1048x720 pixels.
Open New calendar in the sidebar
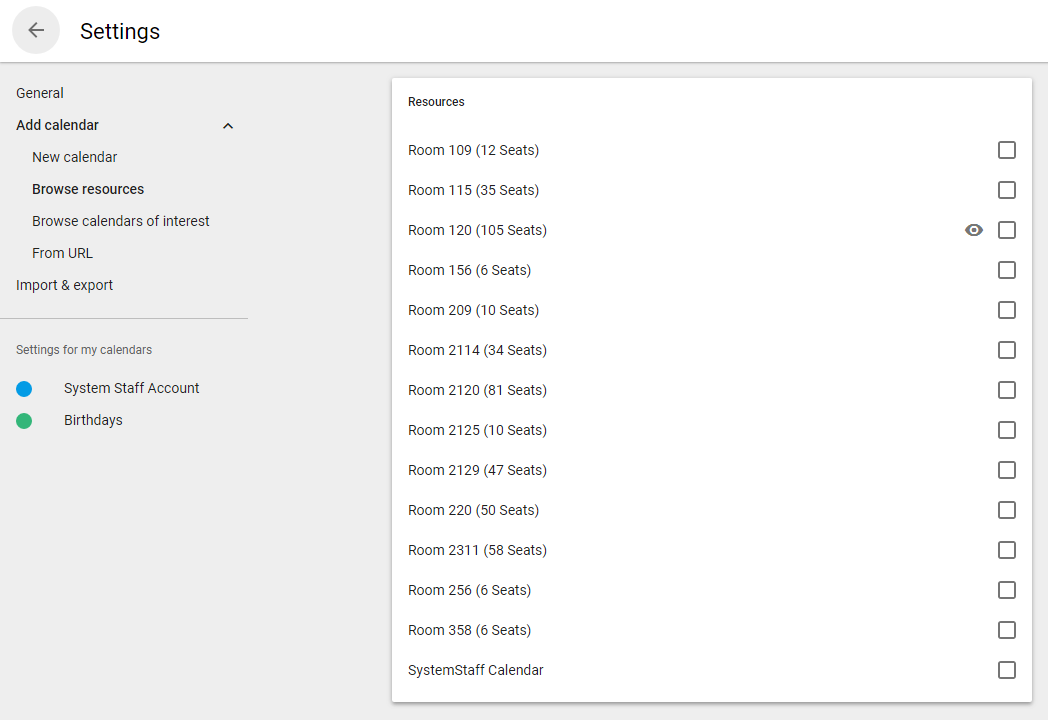click(x=74, y=157)
